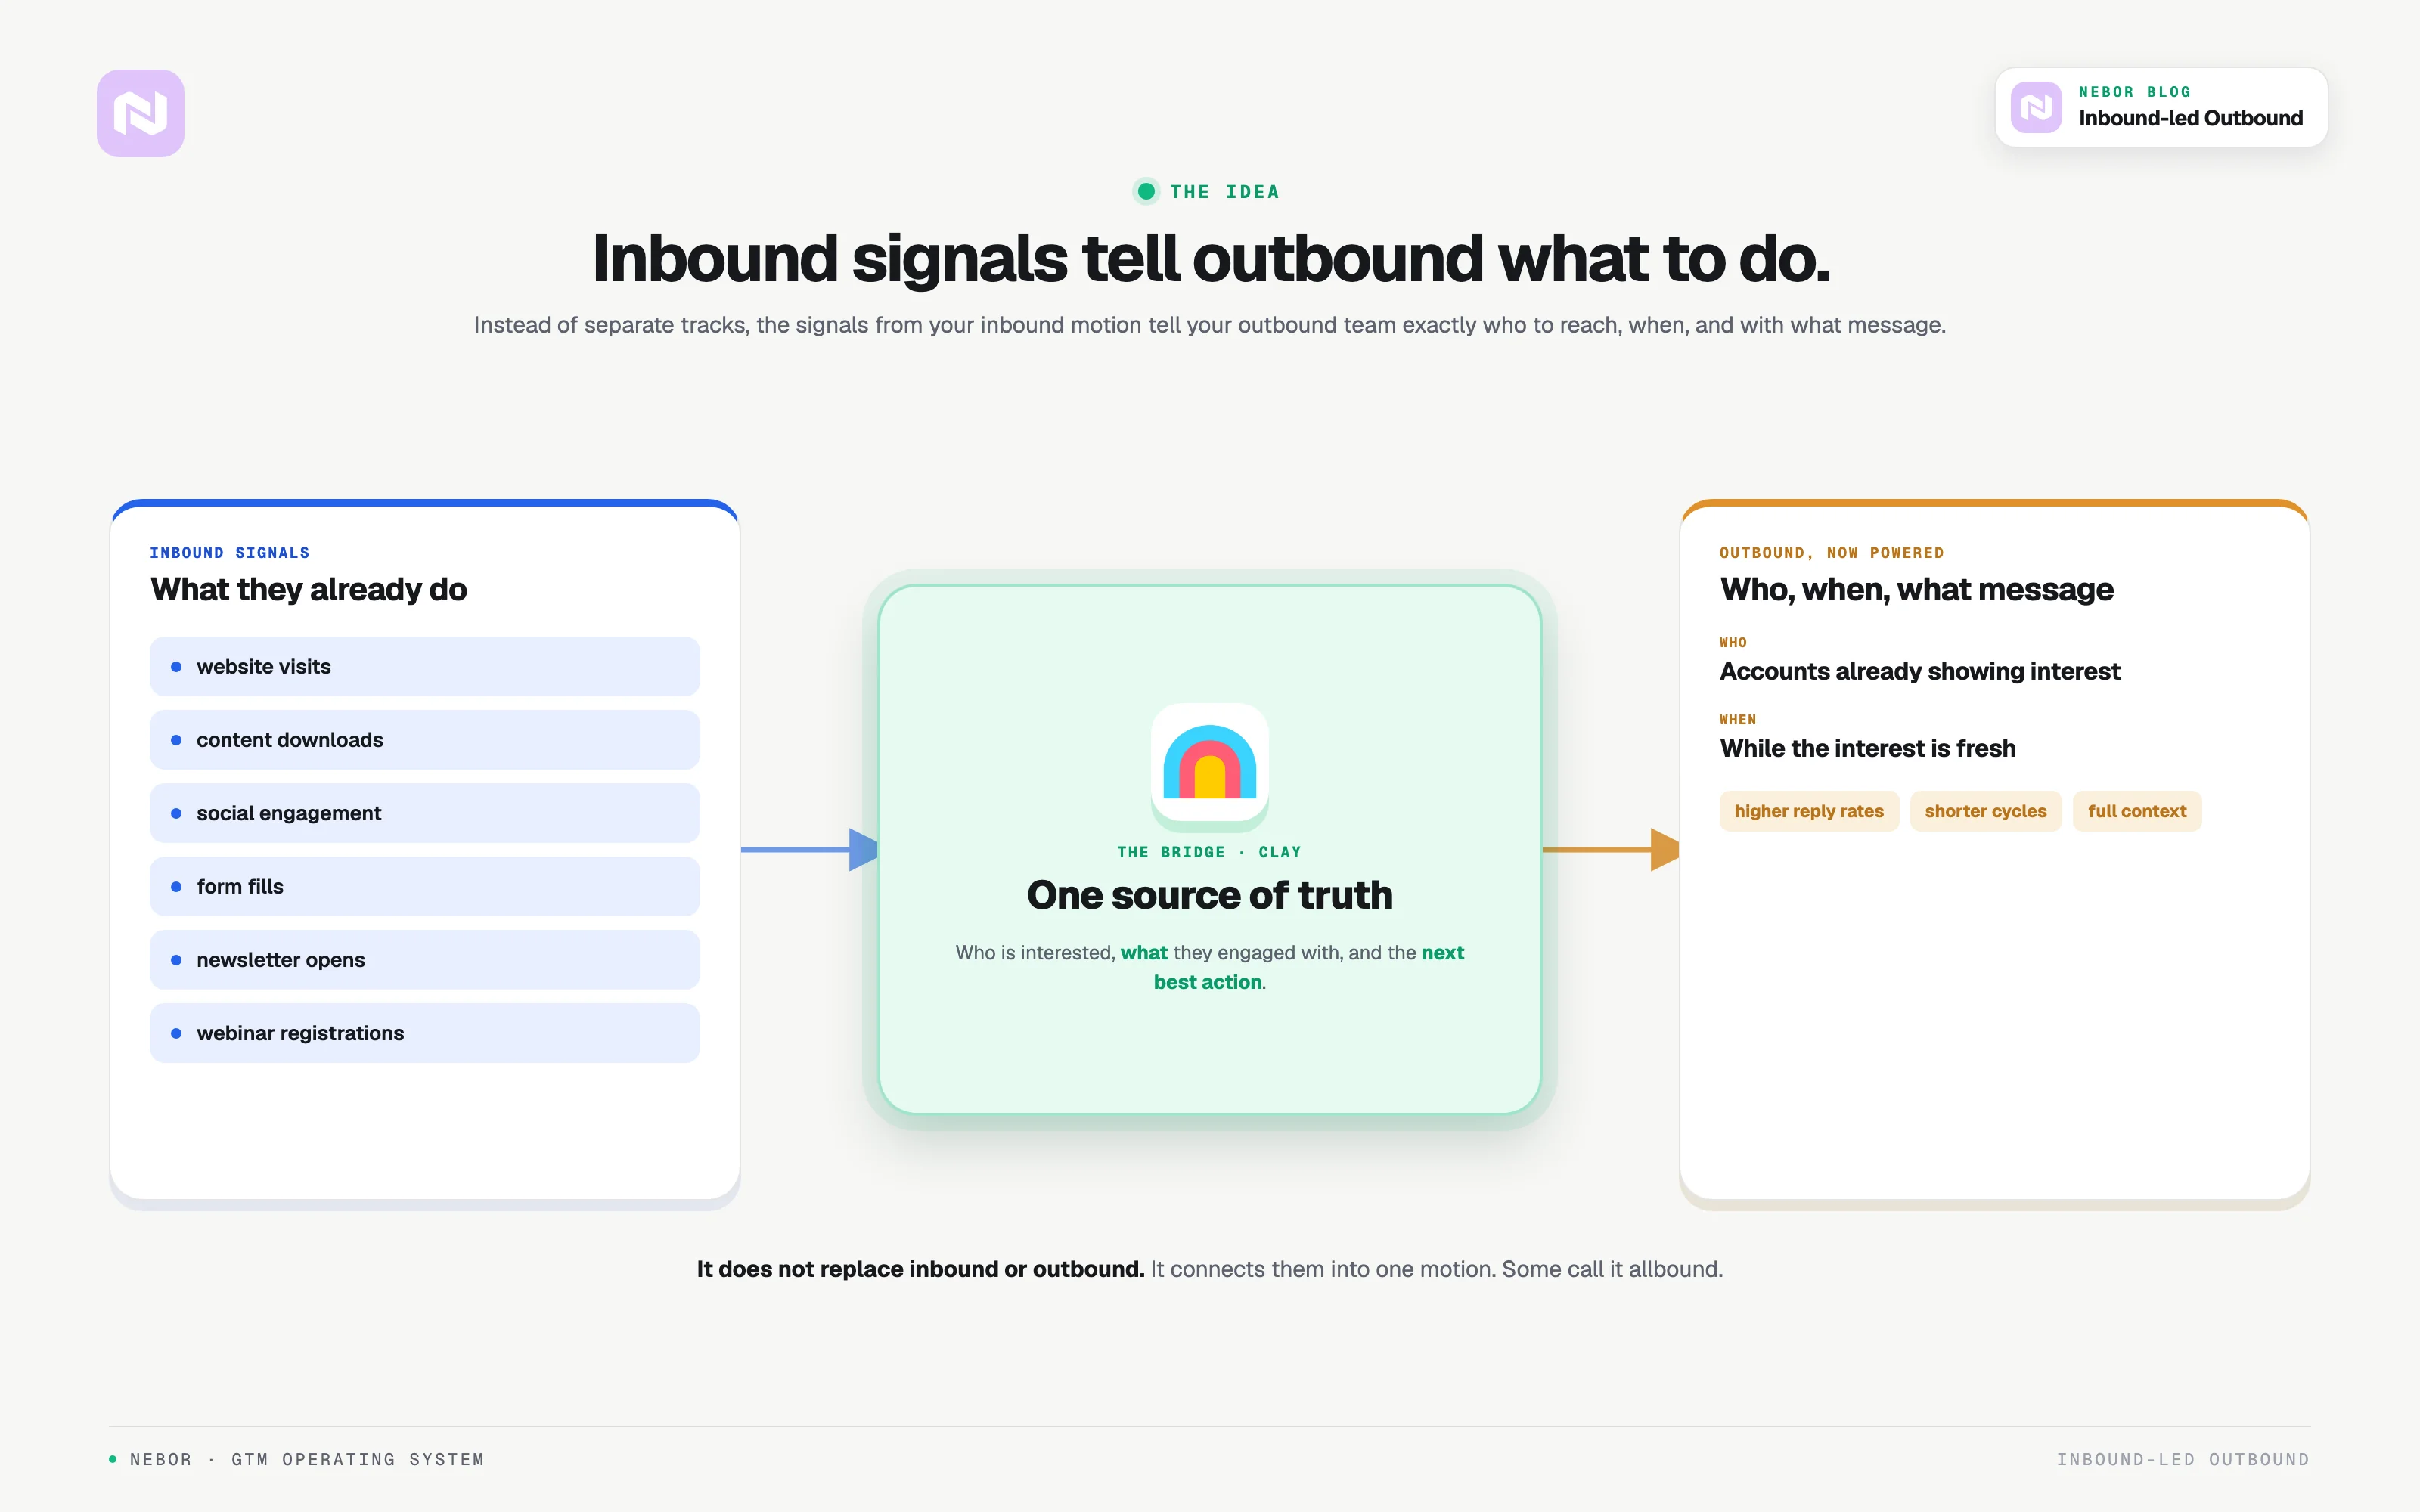Select the website visits signal row

pyautogui.click(x=425, y=666)
